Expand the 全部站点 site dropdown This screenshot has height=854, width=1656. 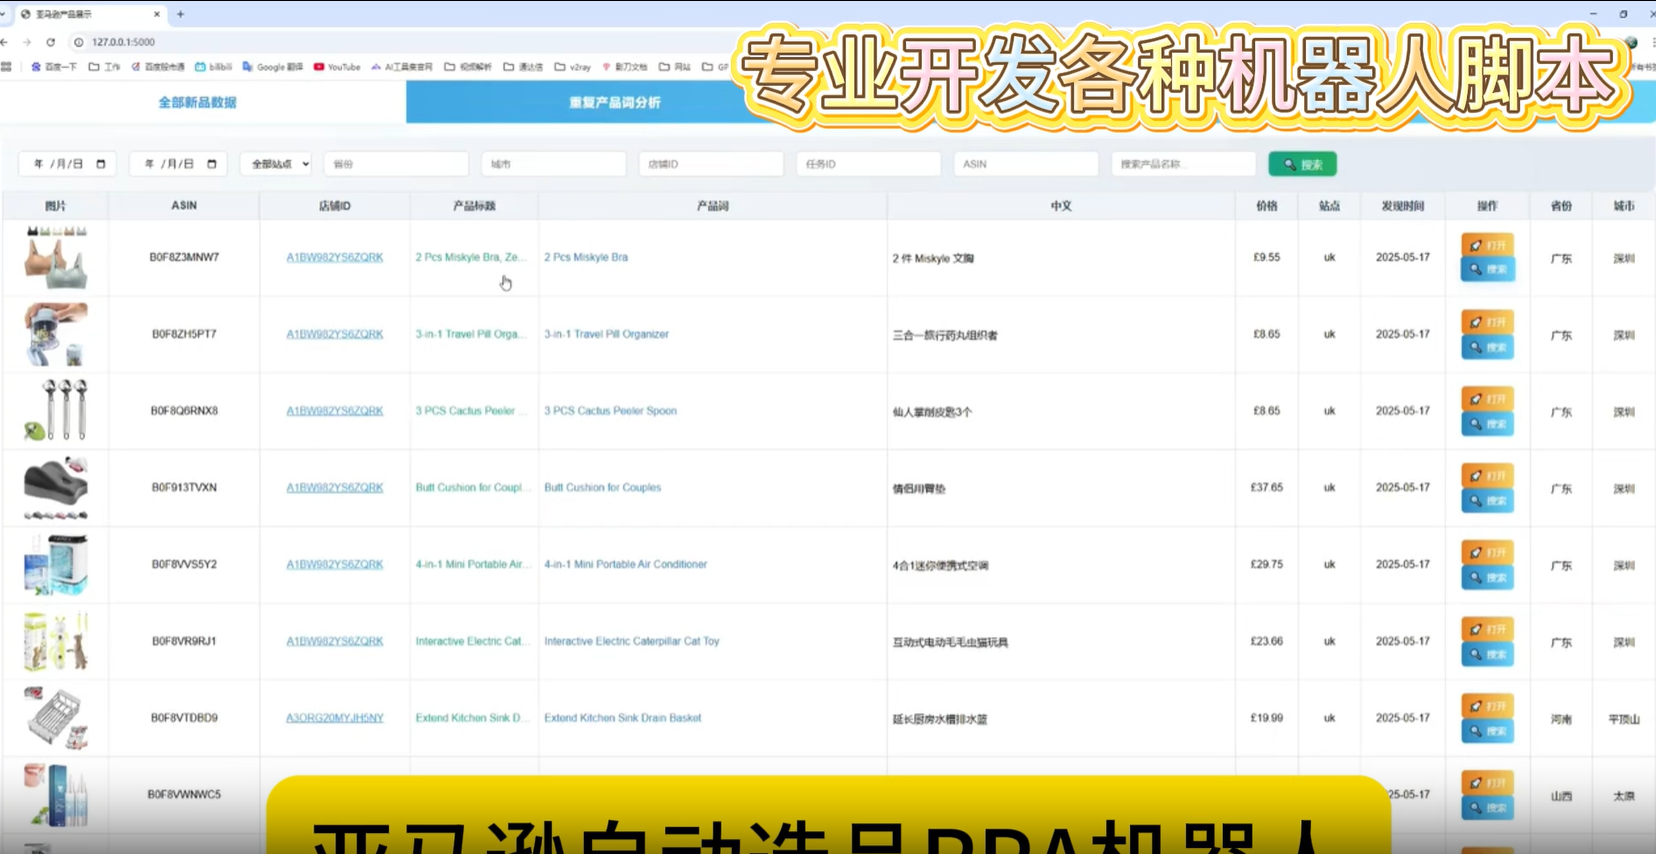click(x=276, y=164)
